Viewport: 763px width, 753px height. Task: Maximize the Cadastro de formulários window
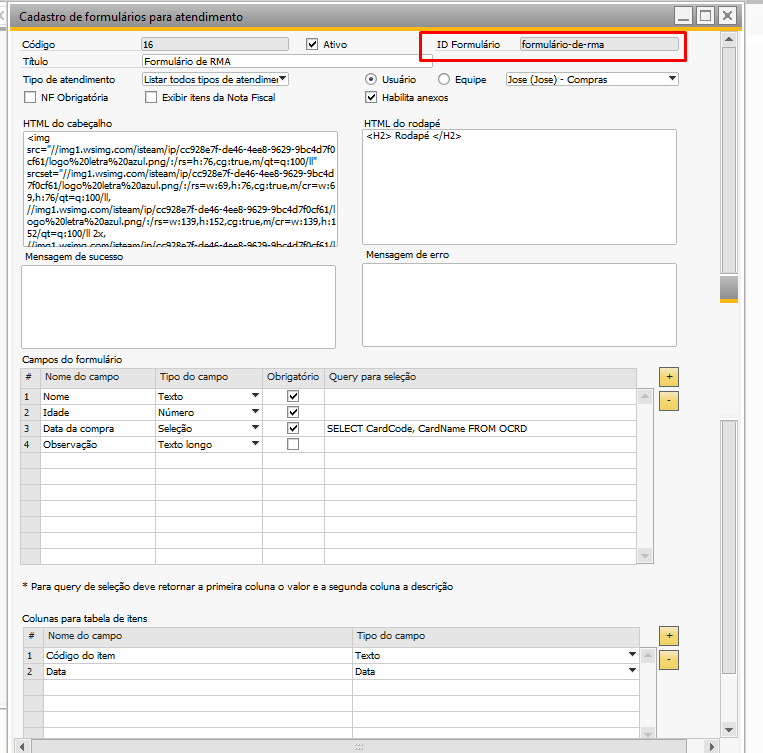coord(706,16)
